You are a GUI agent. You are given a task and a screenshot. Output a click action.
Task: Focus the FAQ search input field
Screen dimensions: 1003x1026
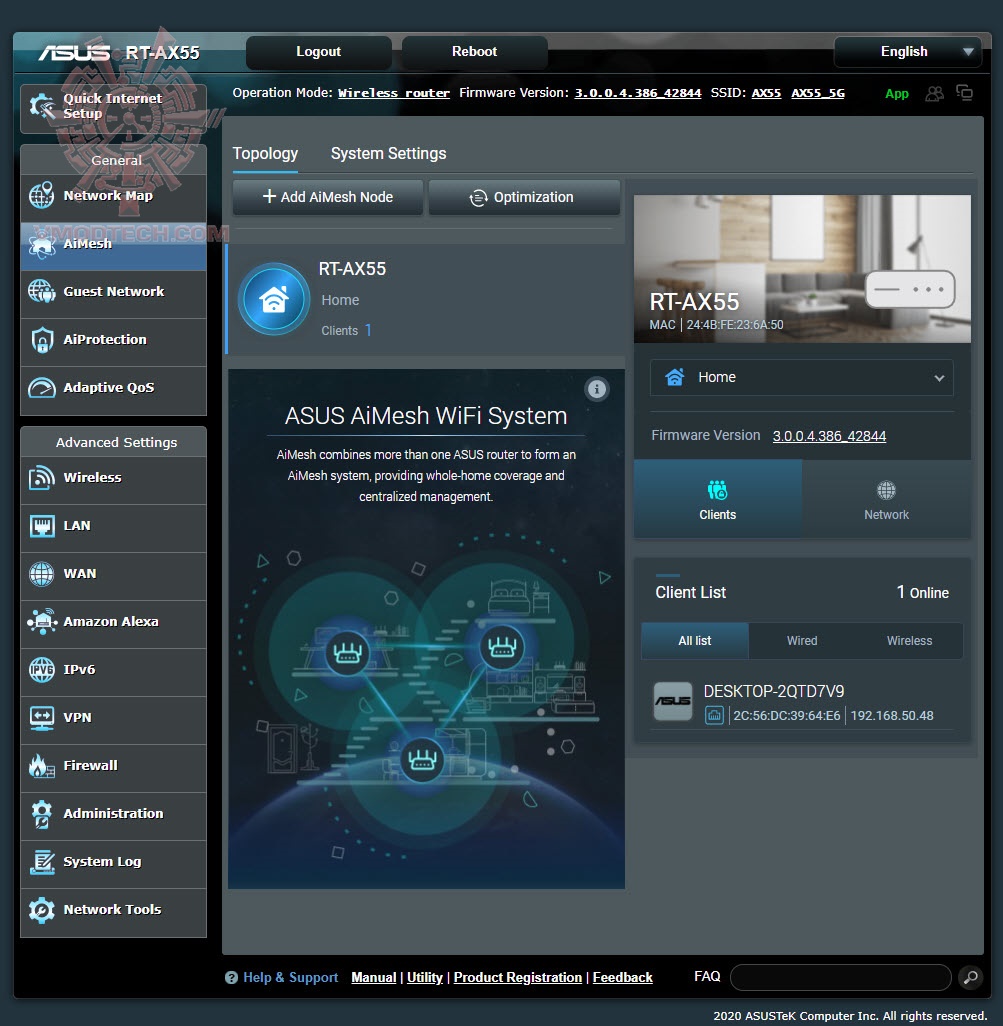[x=840, y=978]
